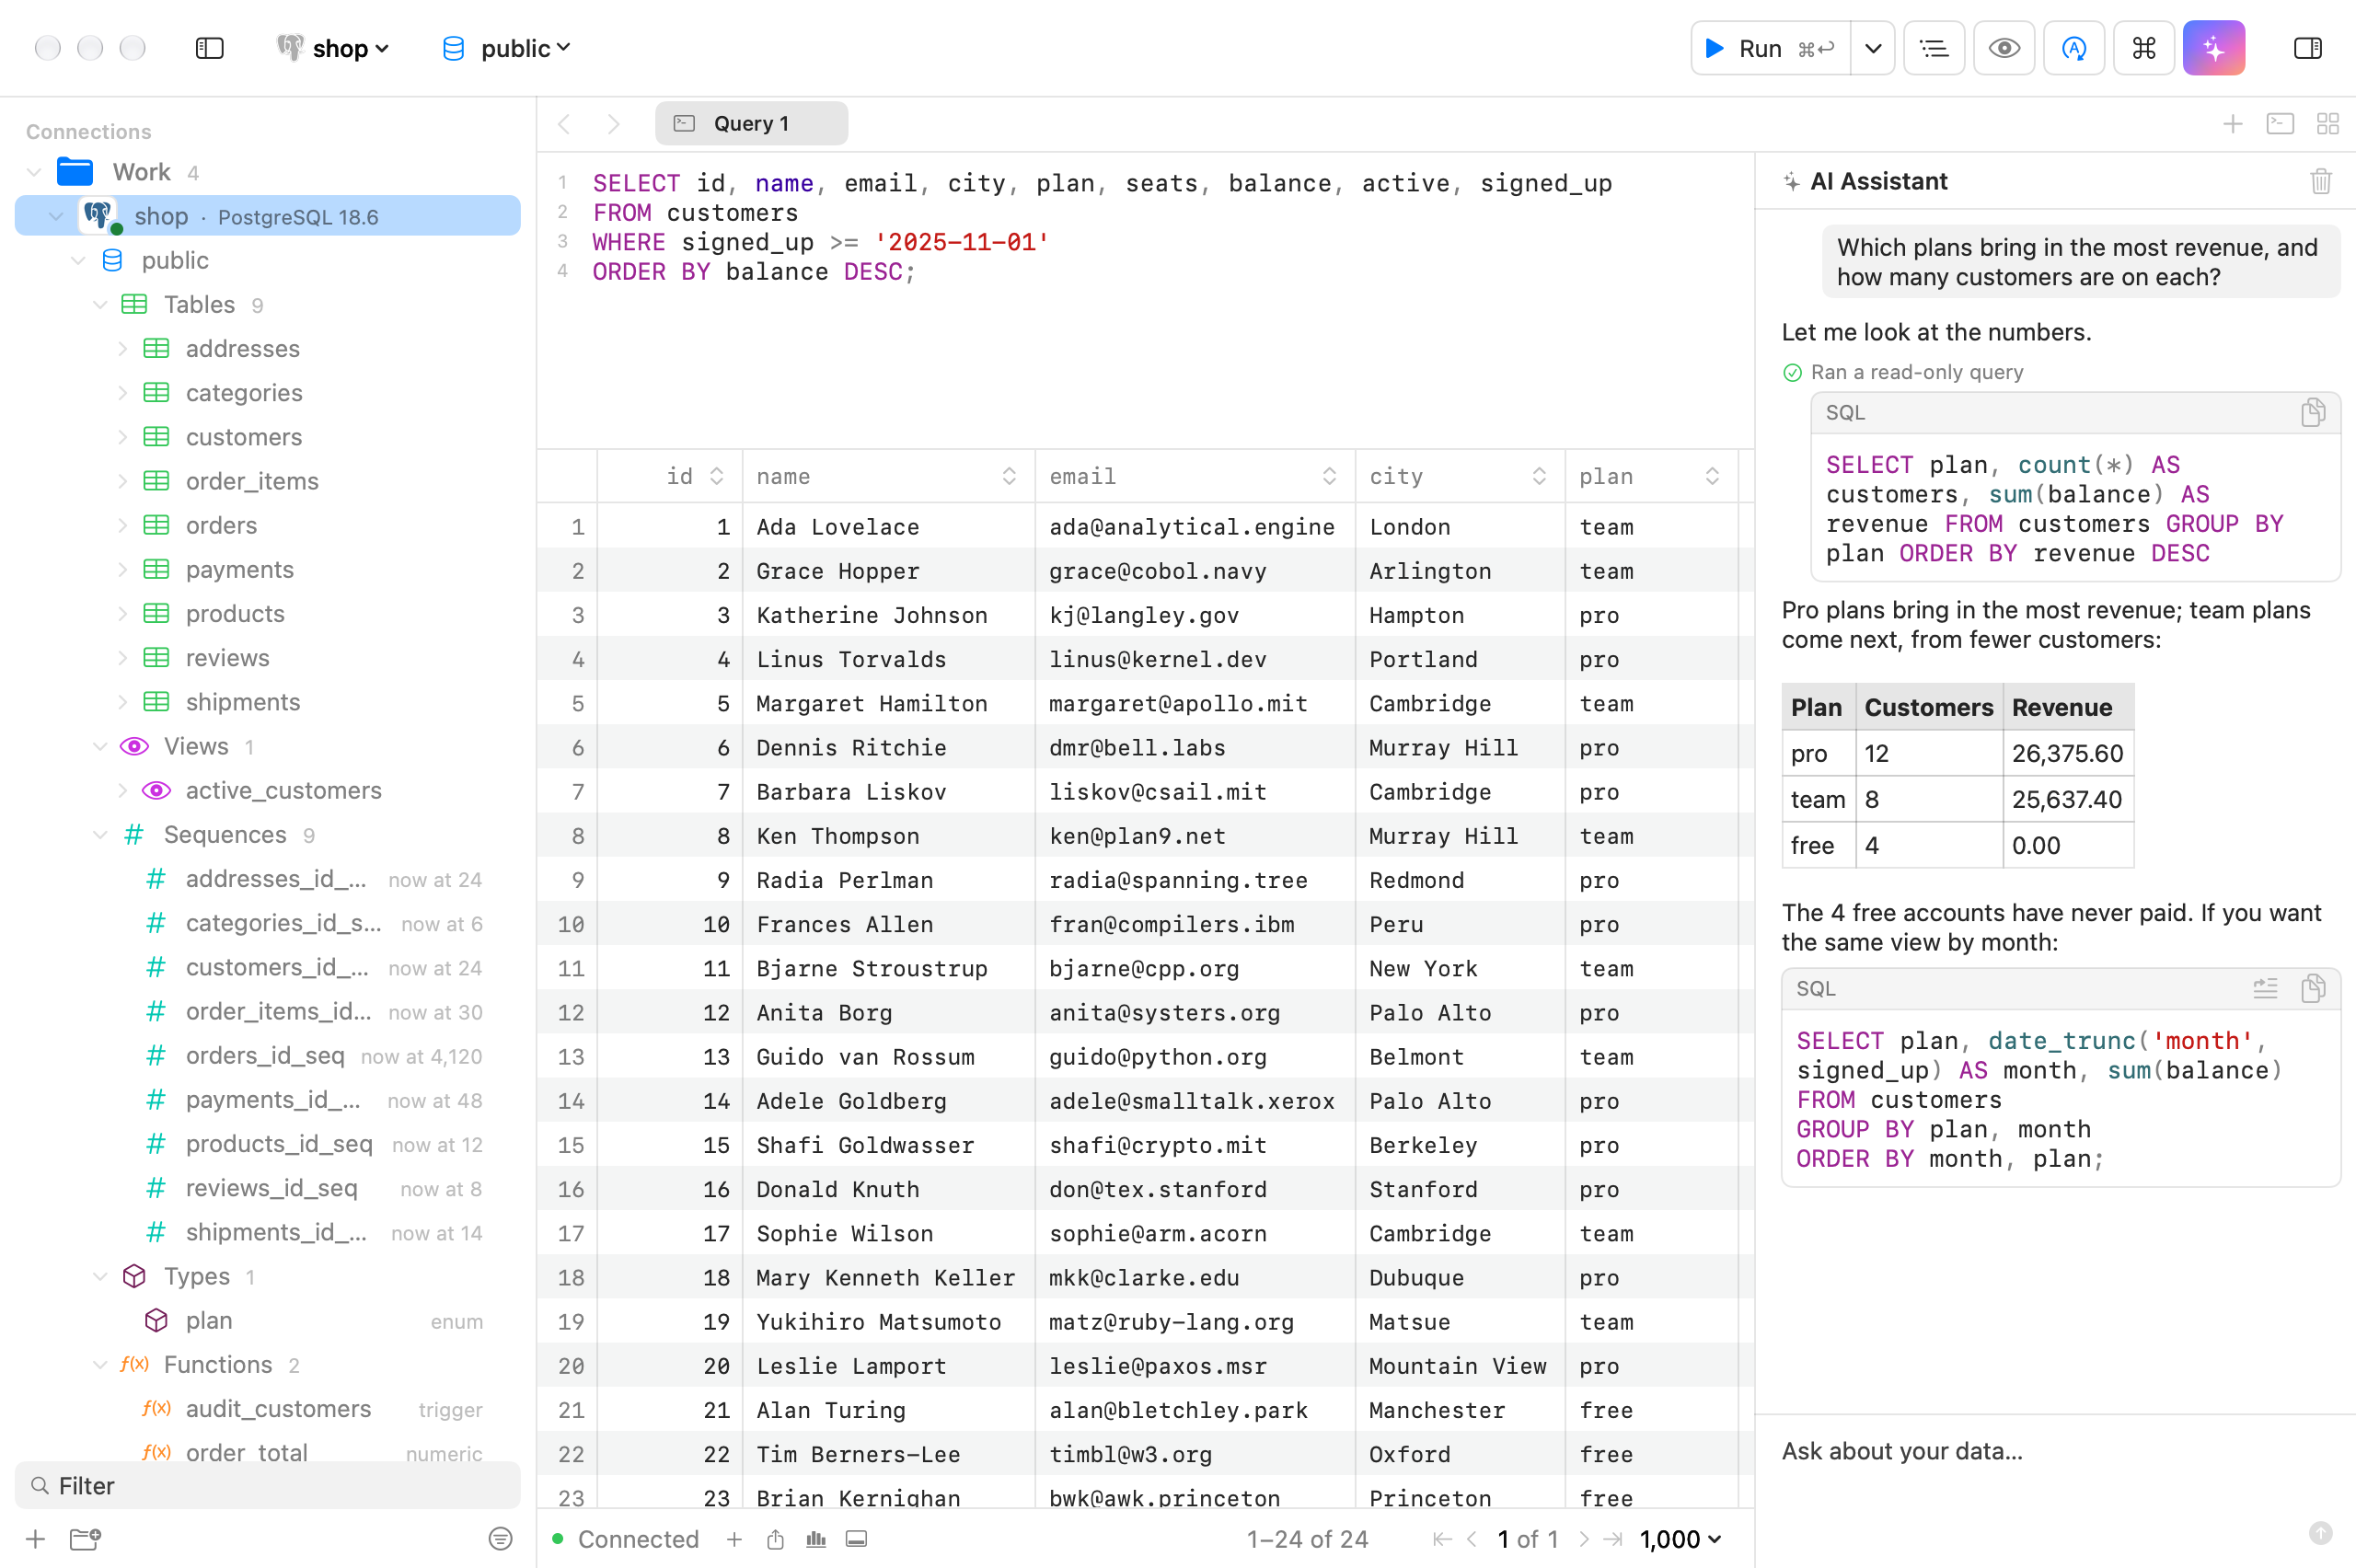Viewport: 2356px width, 1568px height.
Task: Expand the order_items table
Action: tap(122, 481)
